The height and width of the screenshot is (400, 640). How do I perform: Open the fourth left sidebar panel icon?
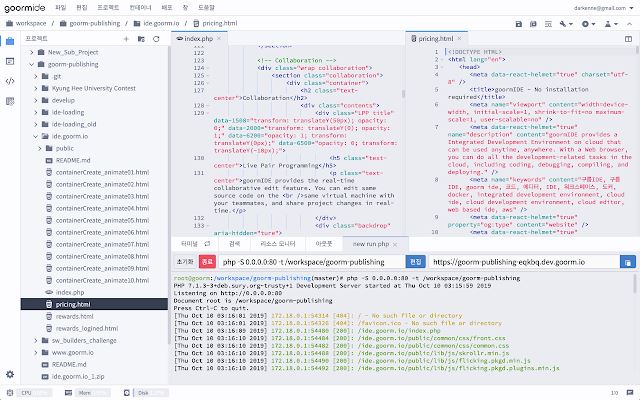(x=10, y=101)
